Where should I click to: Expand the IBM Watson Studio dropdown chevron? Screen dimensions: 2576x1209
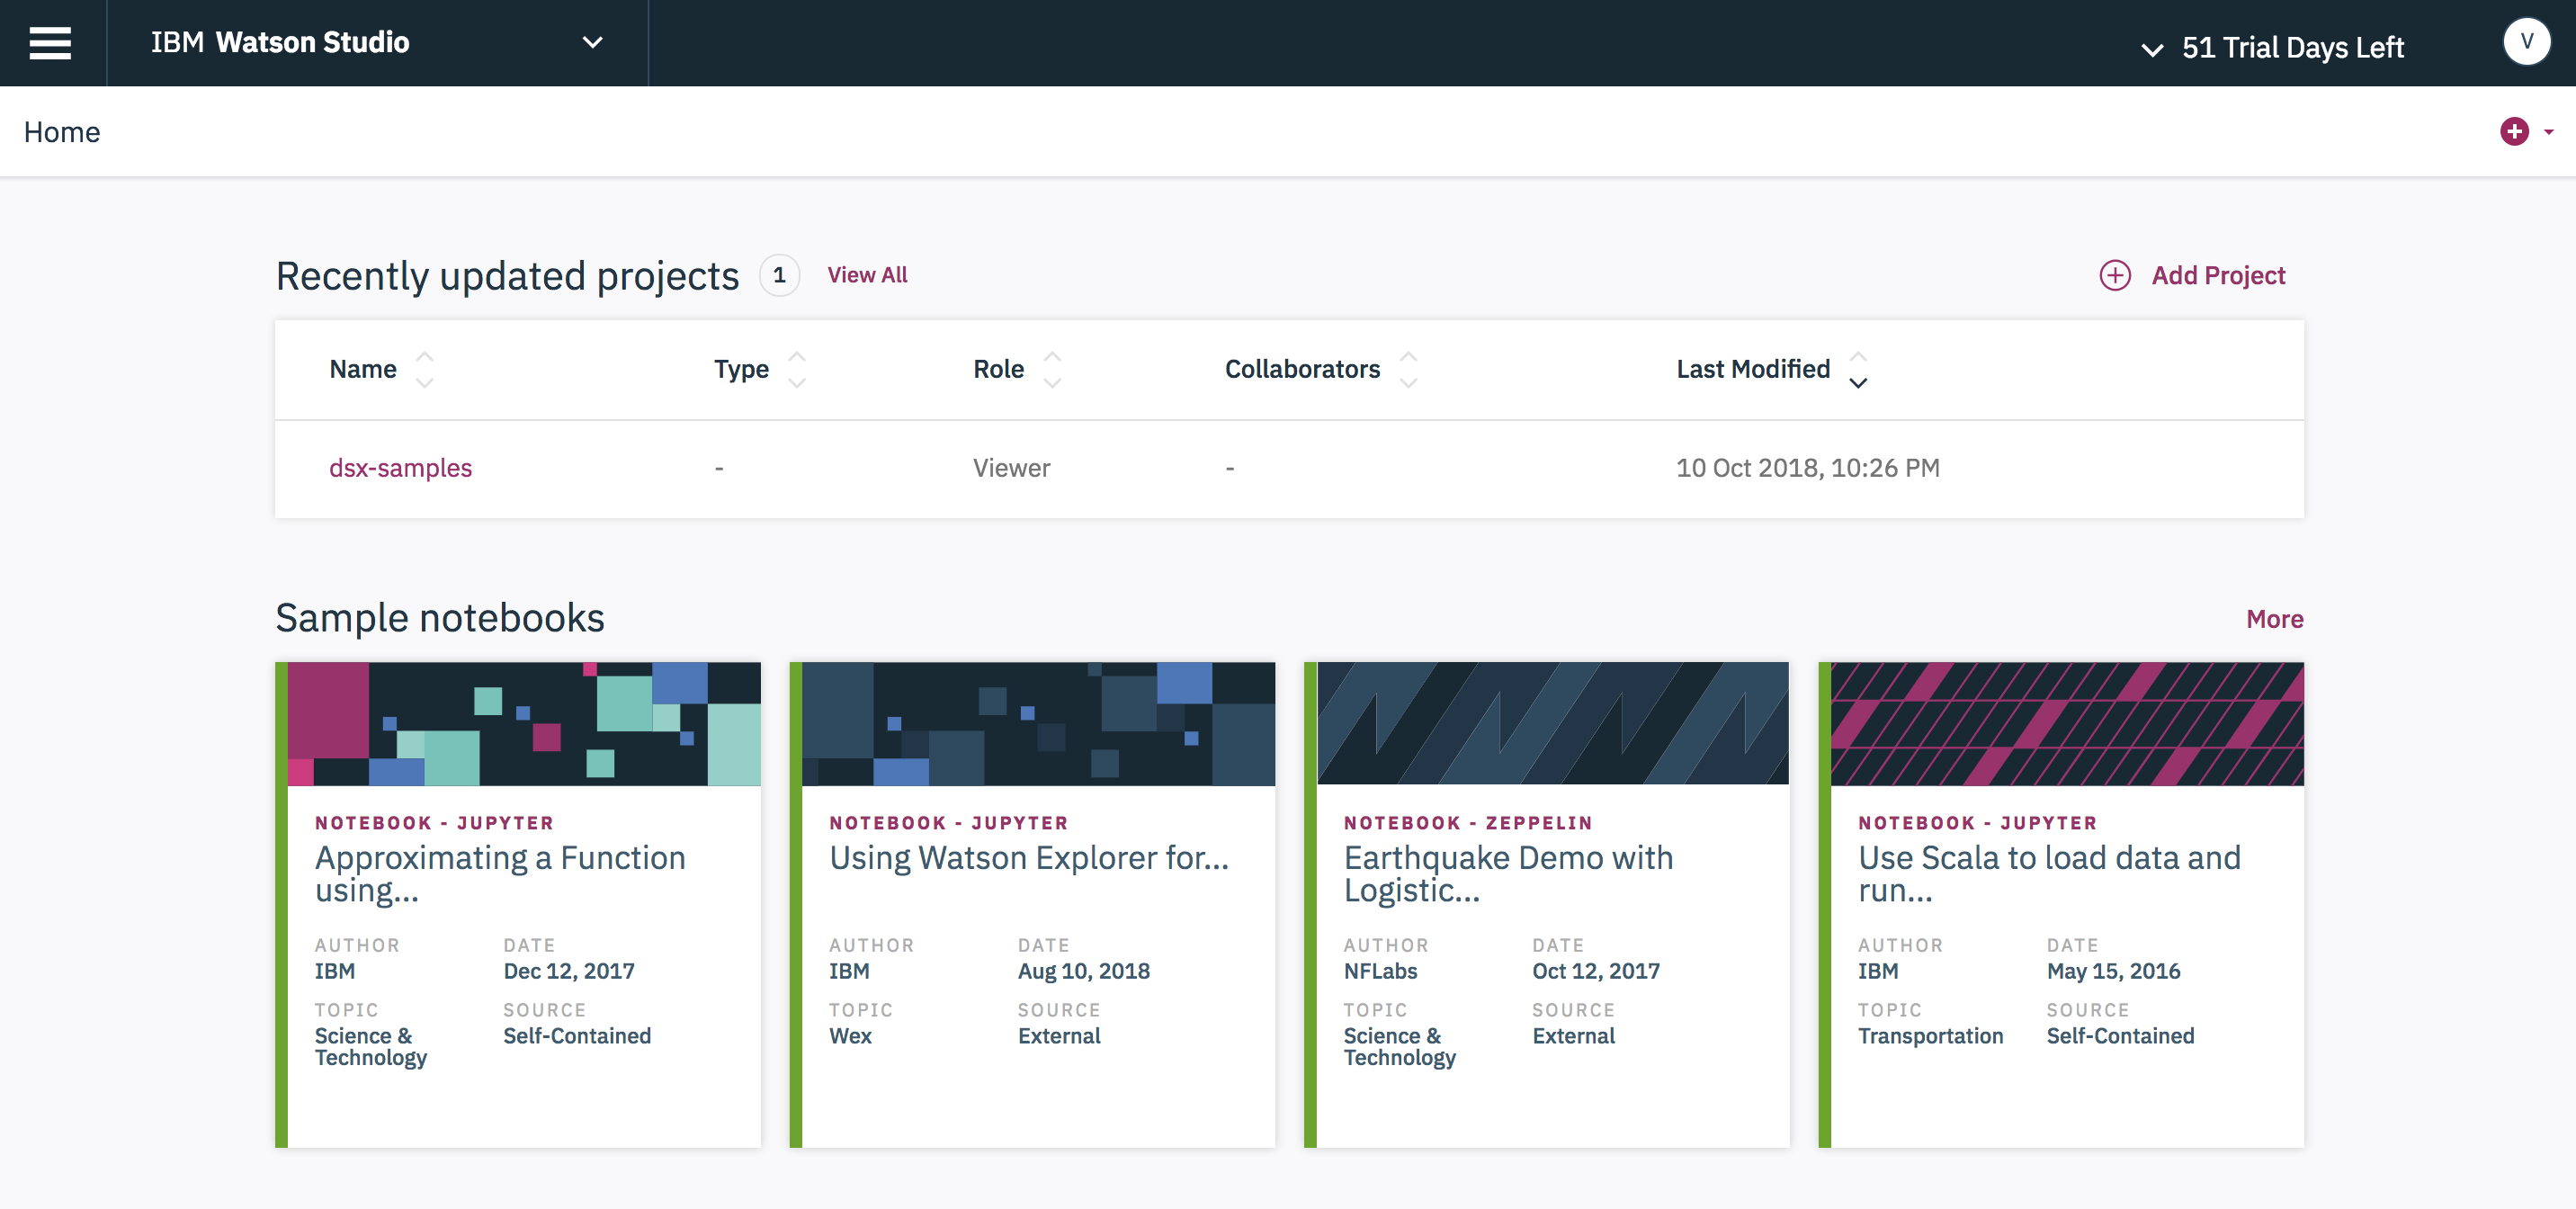click(x=592, y=43)
